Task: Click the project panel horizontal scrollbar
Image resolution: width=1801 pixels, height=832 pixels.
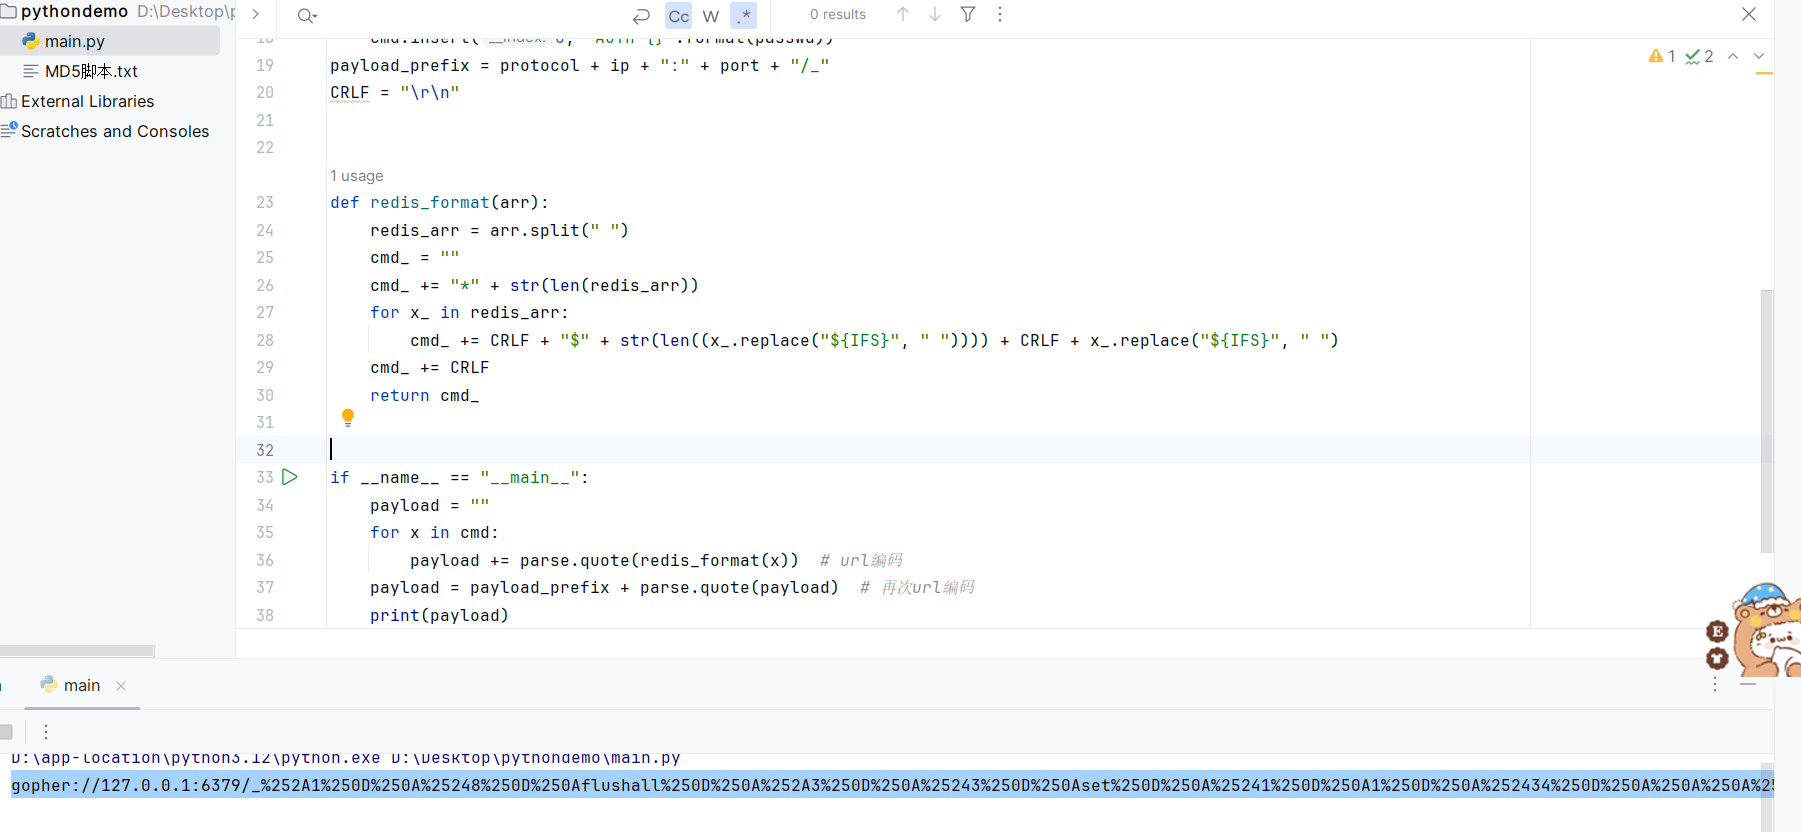Action: pos(77,651)
